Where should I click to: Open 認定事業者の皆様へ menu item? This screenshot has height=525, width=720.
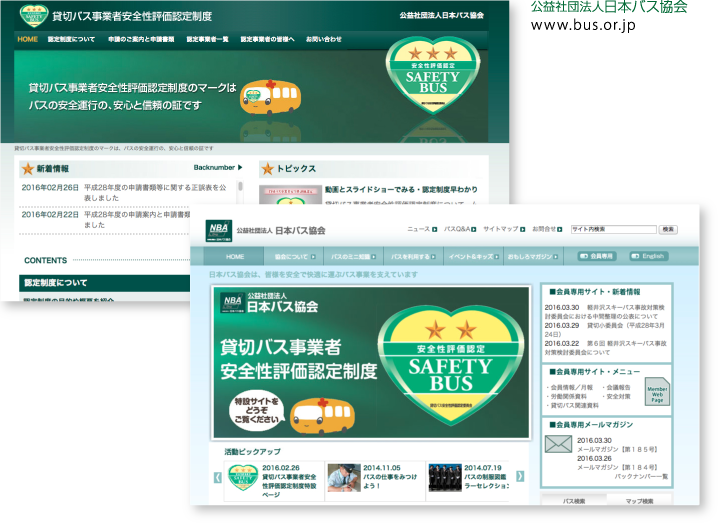(268, 39)
